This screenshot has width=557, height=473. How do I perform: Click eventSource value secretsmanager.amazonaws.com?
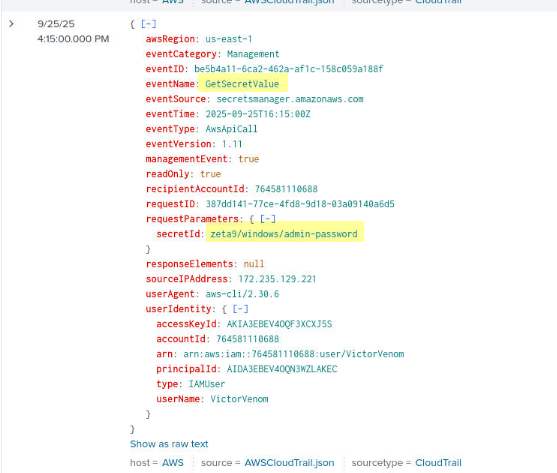point(290,99)
